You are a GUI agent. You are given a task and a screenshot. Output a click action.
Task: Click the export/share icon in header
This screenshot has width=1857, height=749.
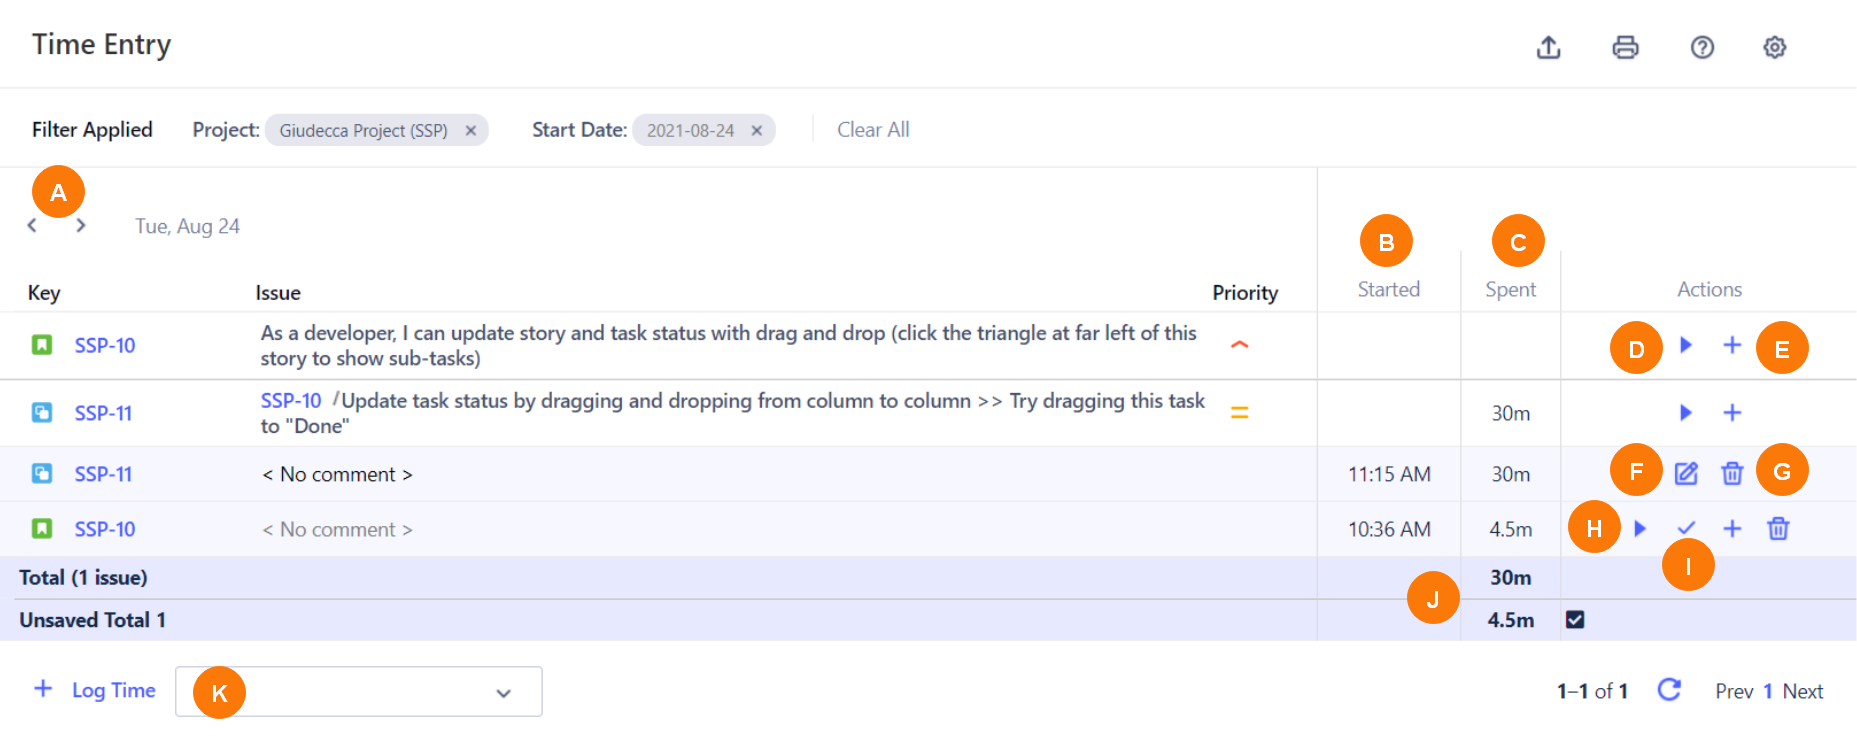point(1548,47)
